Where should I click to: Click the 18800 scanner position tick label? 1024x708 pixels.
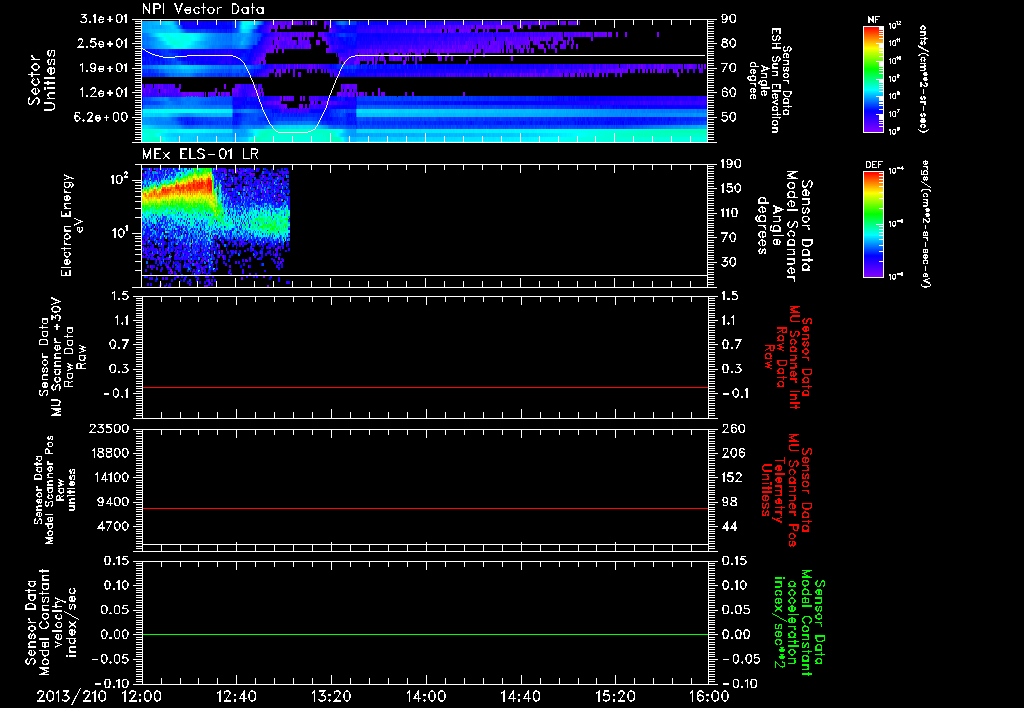point(109,453)
